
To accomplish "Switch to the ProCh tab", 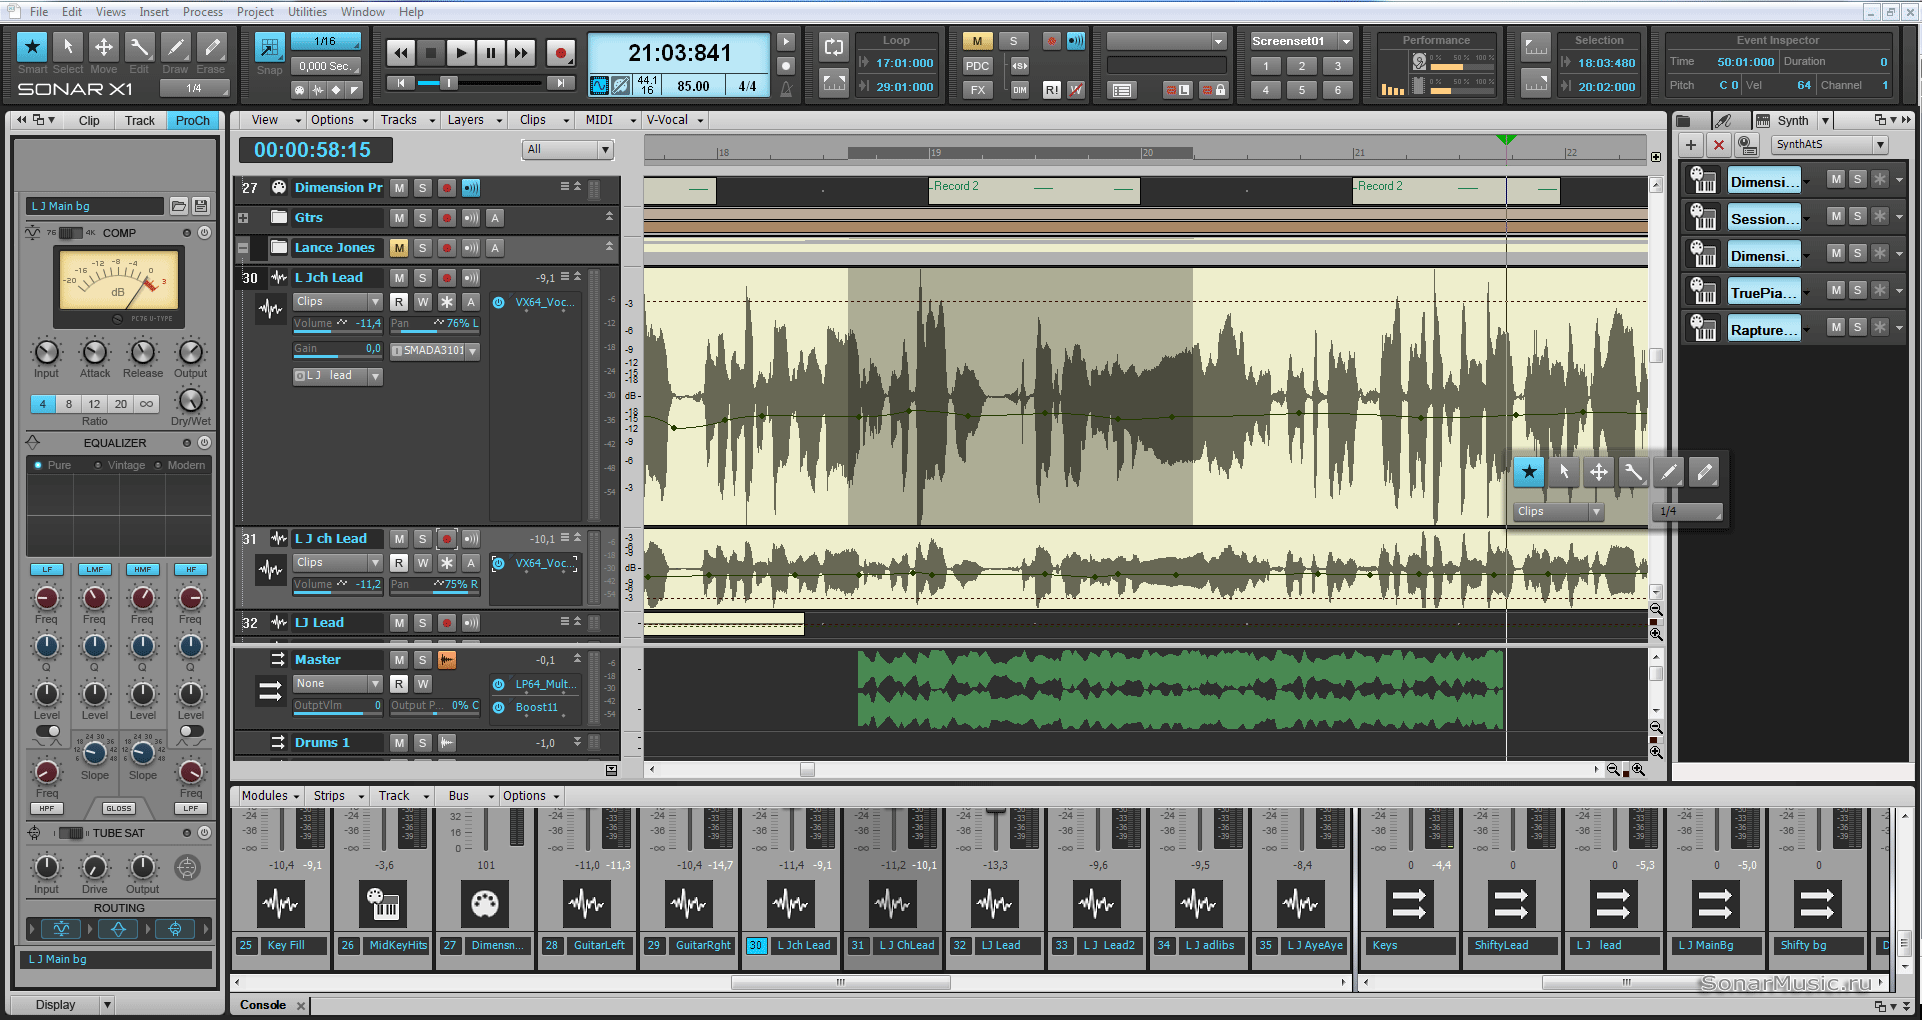I will tap(192, 120).
